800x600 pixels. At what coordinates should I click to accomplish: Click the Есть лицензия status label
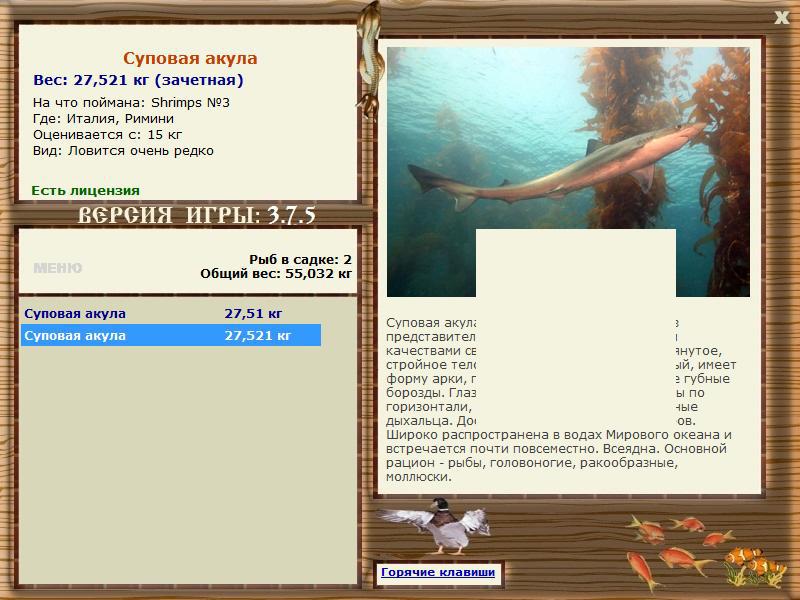(85, 190)
